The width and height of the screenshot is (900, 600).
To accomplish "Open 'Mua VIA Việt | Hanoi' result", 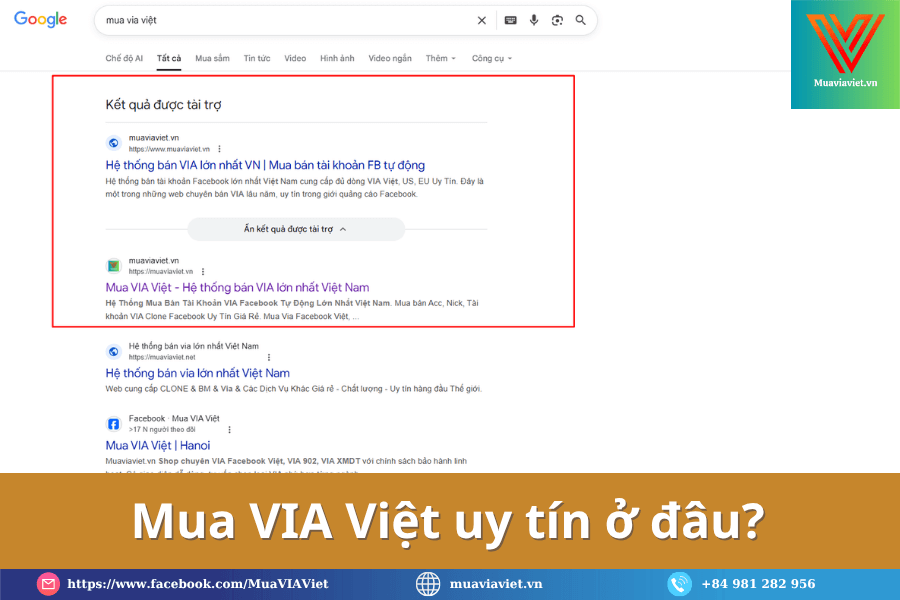I will [x=158, y=445].
